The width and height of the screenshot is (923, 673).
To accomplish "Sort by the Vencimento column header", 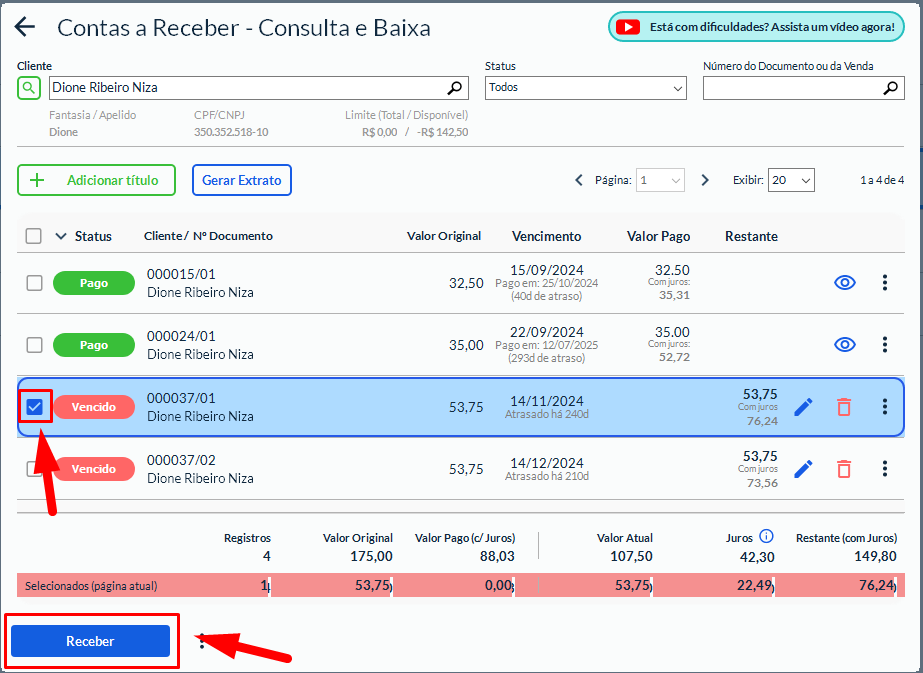I will (x=546, y=236).
